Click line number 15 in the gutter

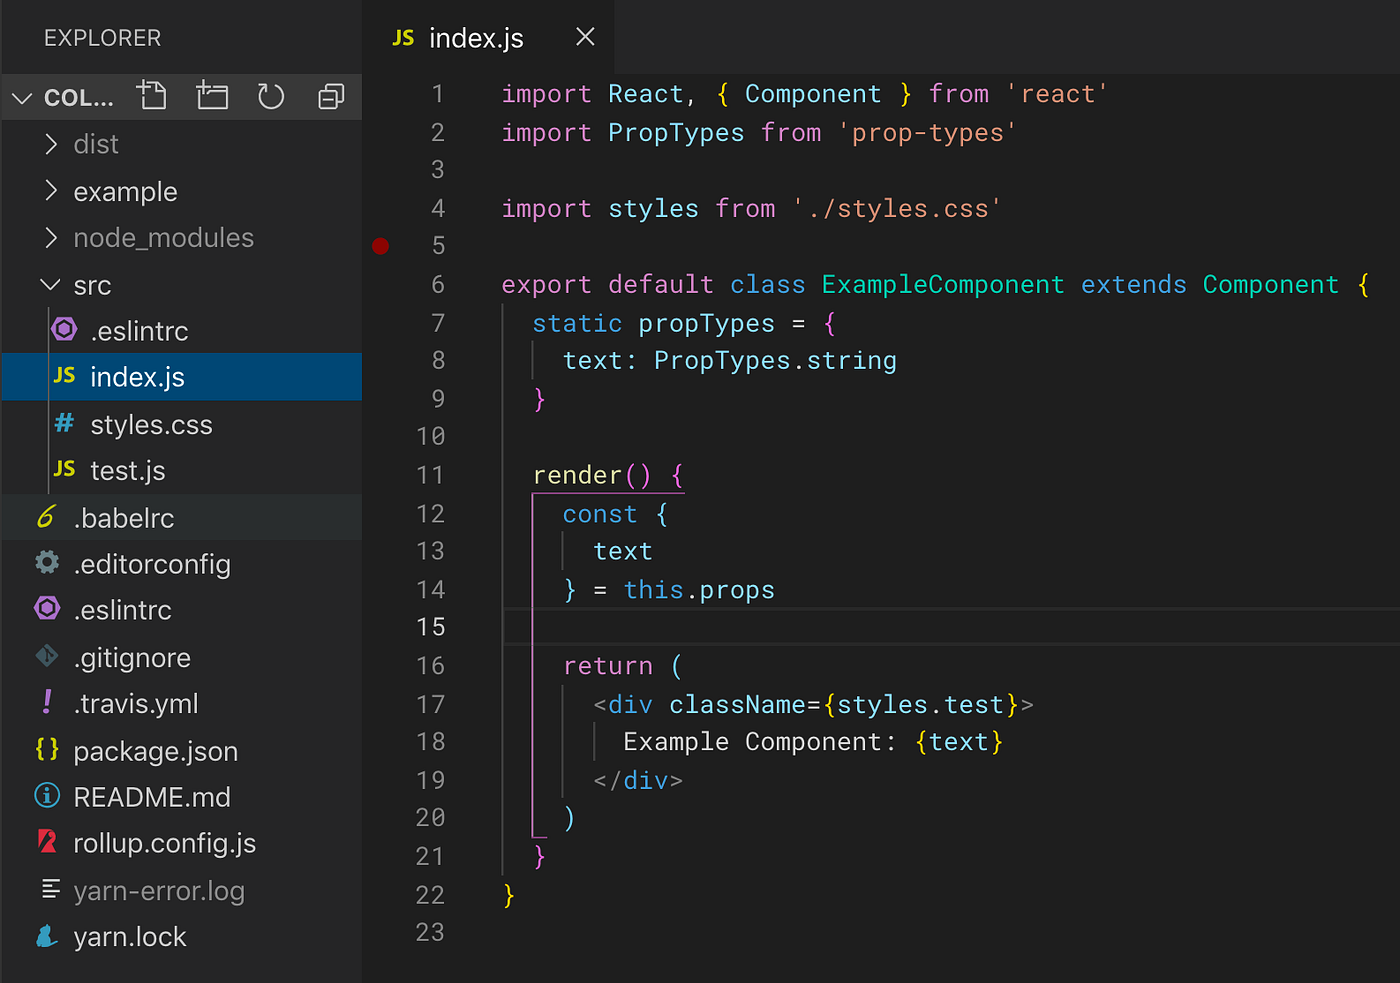click(x=431, y=627)
